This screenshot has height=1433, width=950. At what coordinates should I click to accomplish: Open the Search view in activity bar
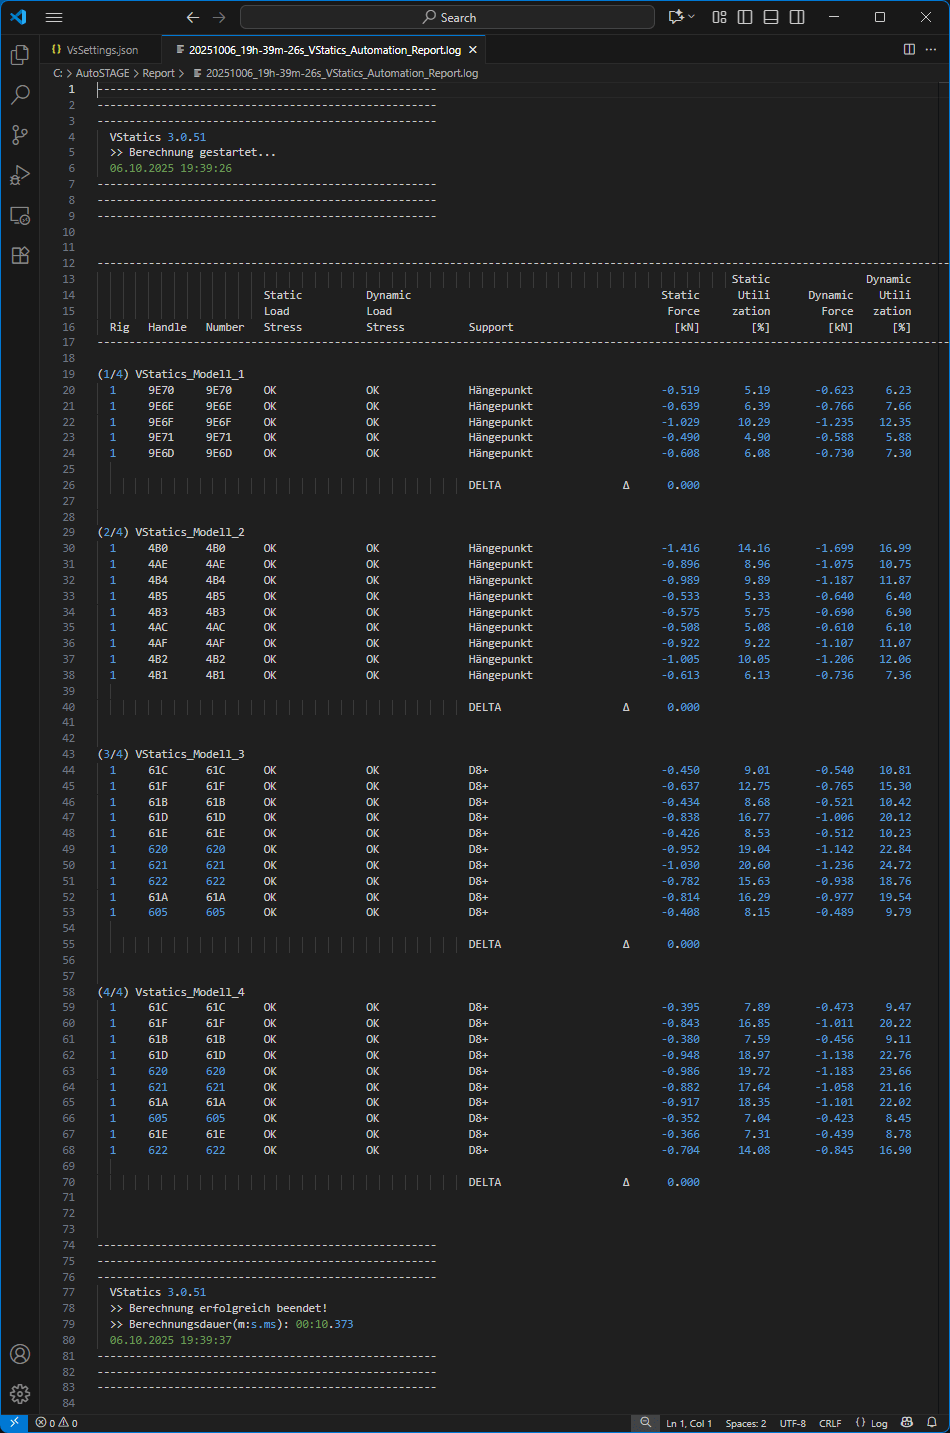[20, 95]
